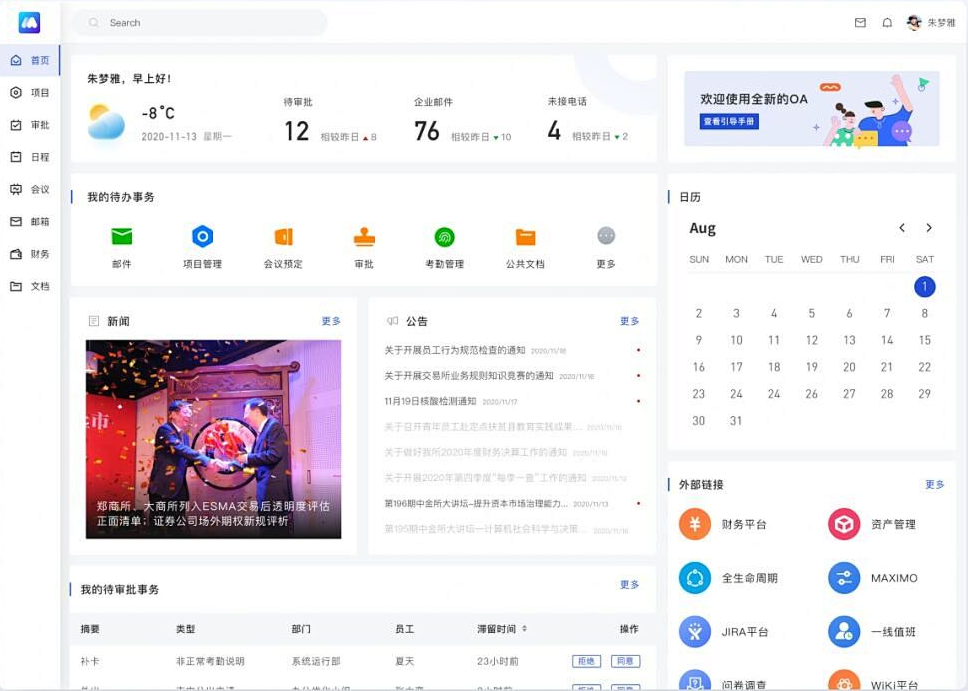Open the 项目管理 hexagon icon
The height and width of the screenshot is (691, 968).
point(202,236)
